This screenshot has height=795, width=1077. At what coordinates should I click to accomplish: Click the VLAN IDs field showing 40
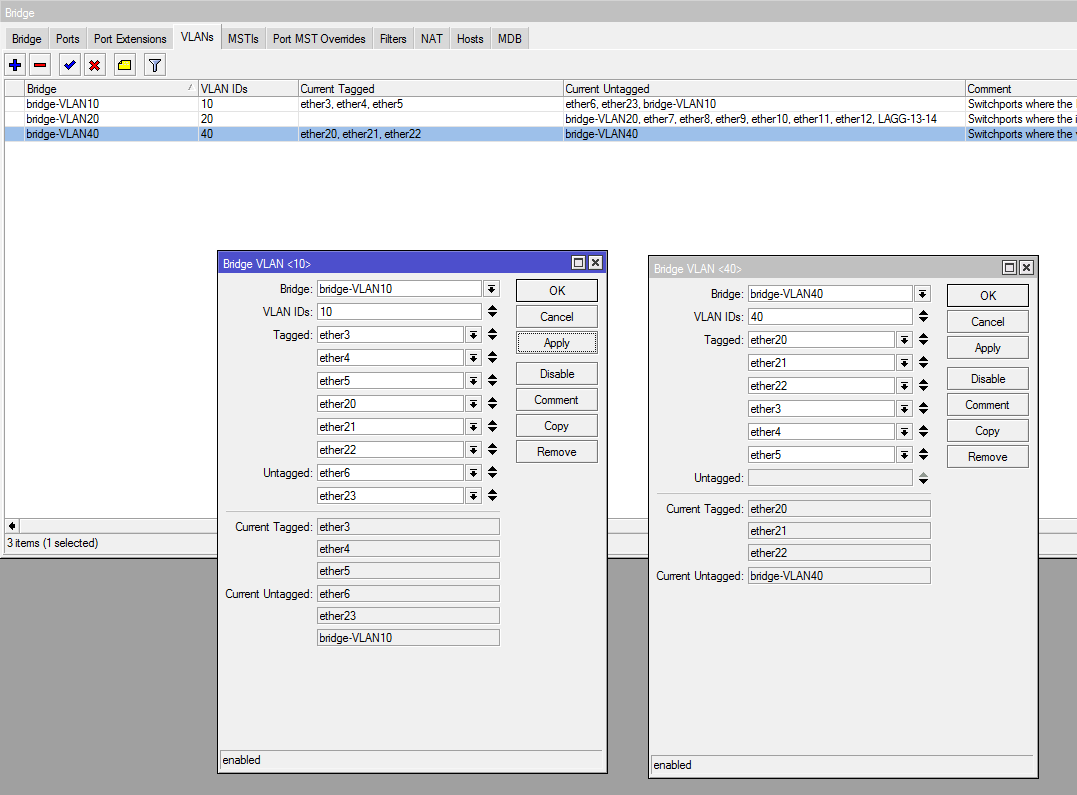coord(830,317)
